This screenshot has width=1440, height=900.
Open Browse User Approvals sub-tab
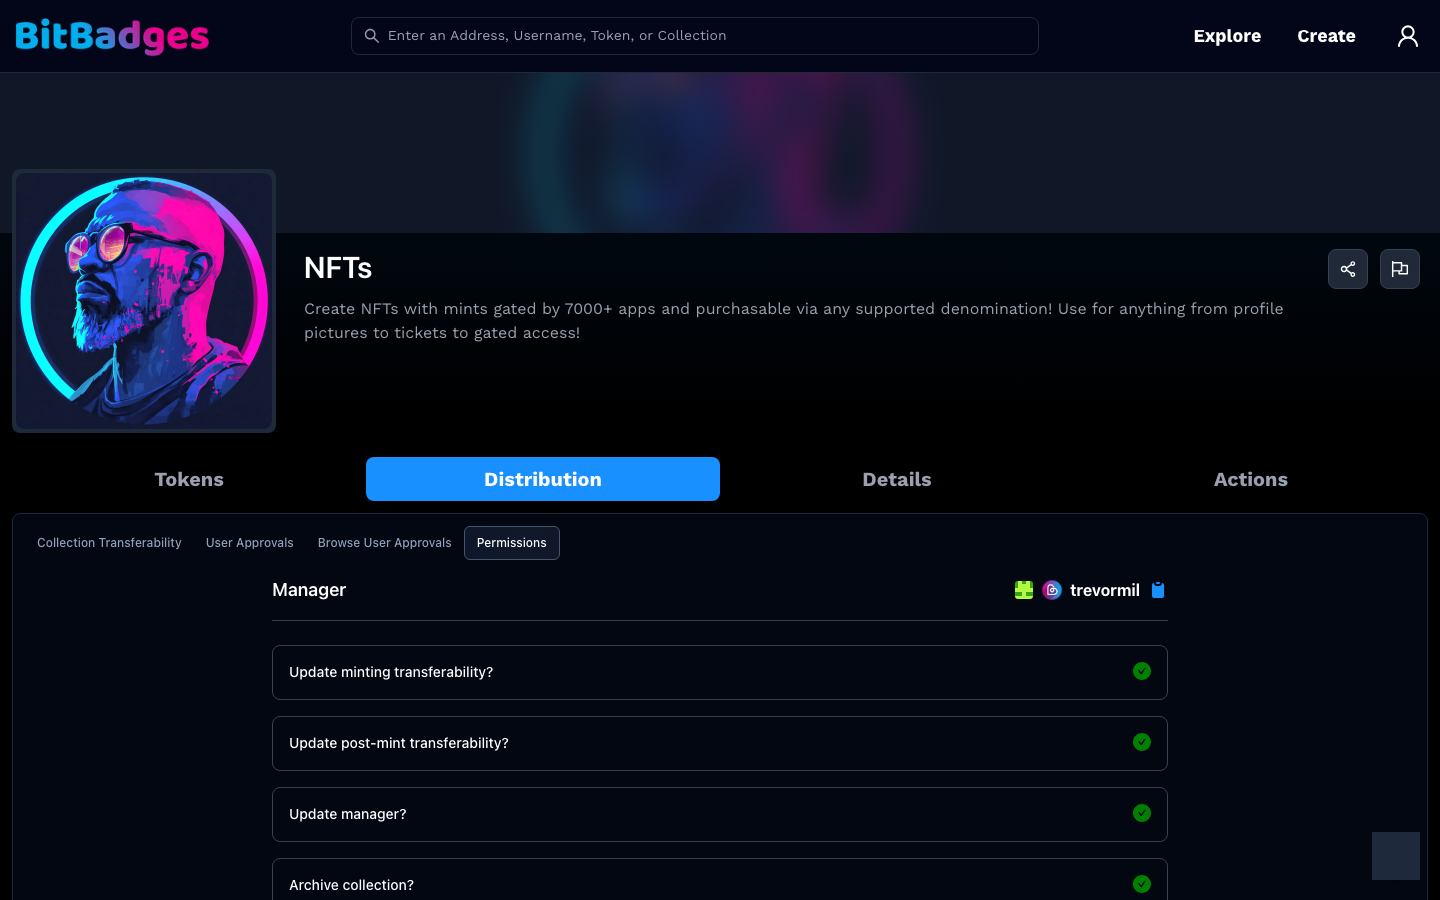tap(385, 543)
